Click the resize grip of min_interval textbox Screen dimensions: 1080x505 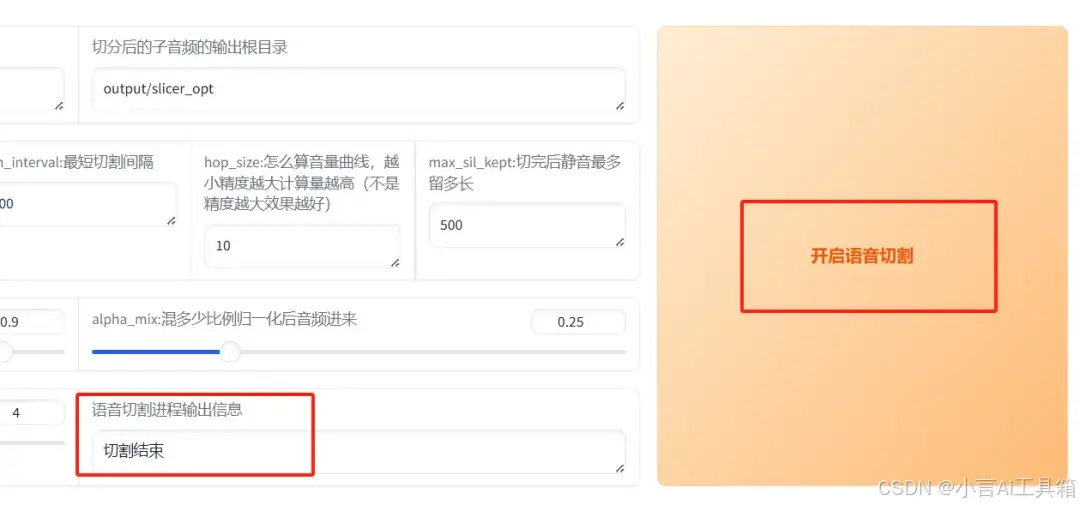[171, 220]
